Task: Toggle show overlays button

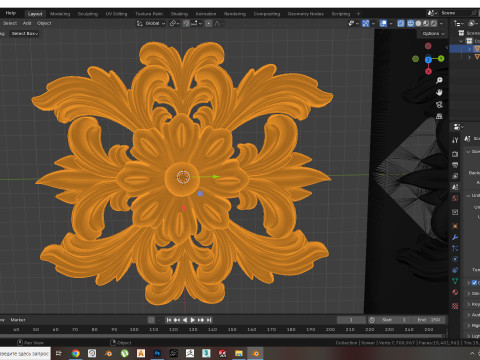Action: point(383,23)
